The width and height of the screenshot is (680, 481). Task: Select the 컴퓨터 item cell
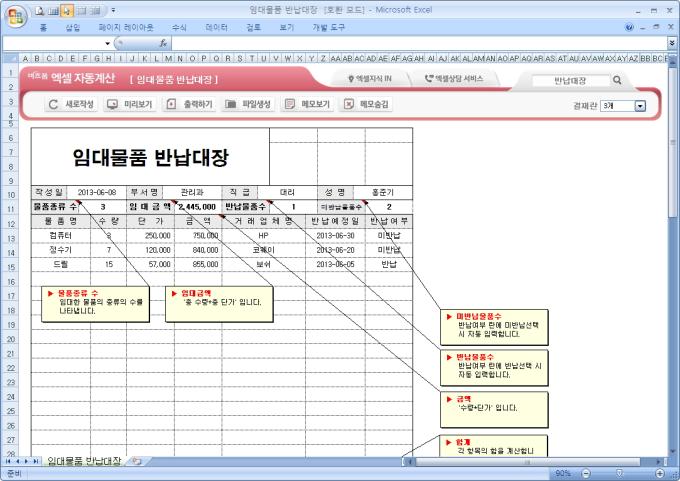61,236
